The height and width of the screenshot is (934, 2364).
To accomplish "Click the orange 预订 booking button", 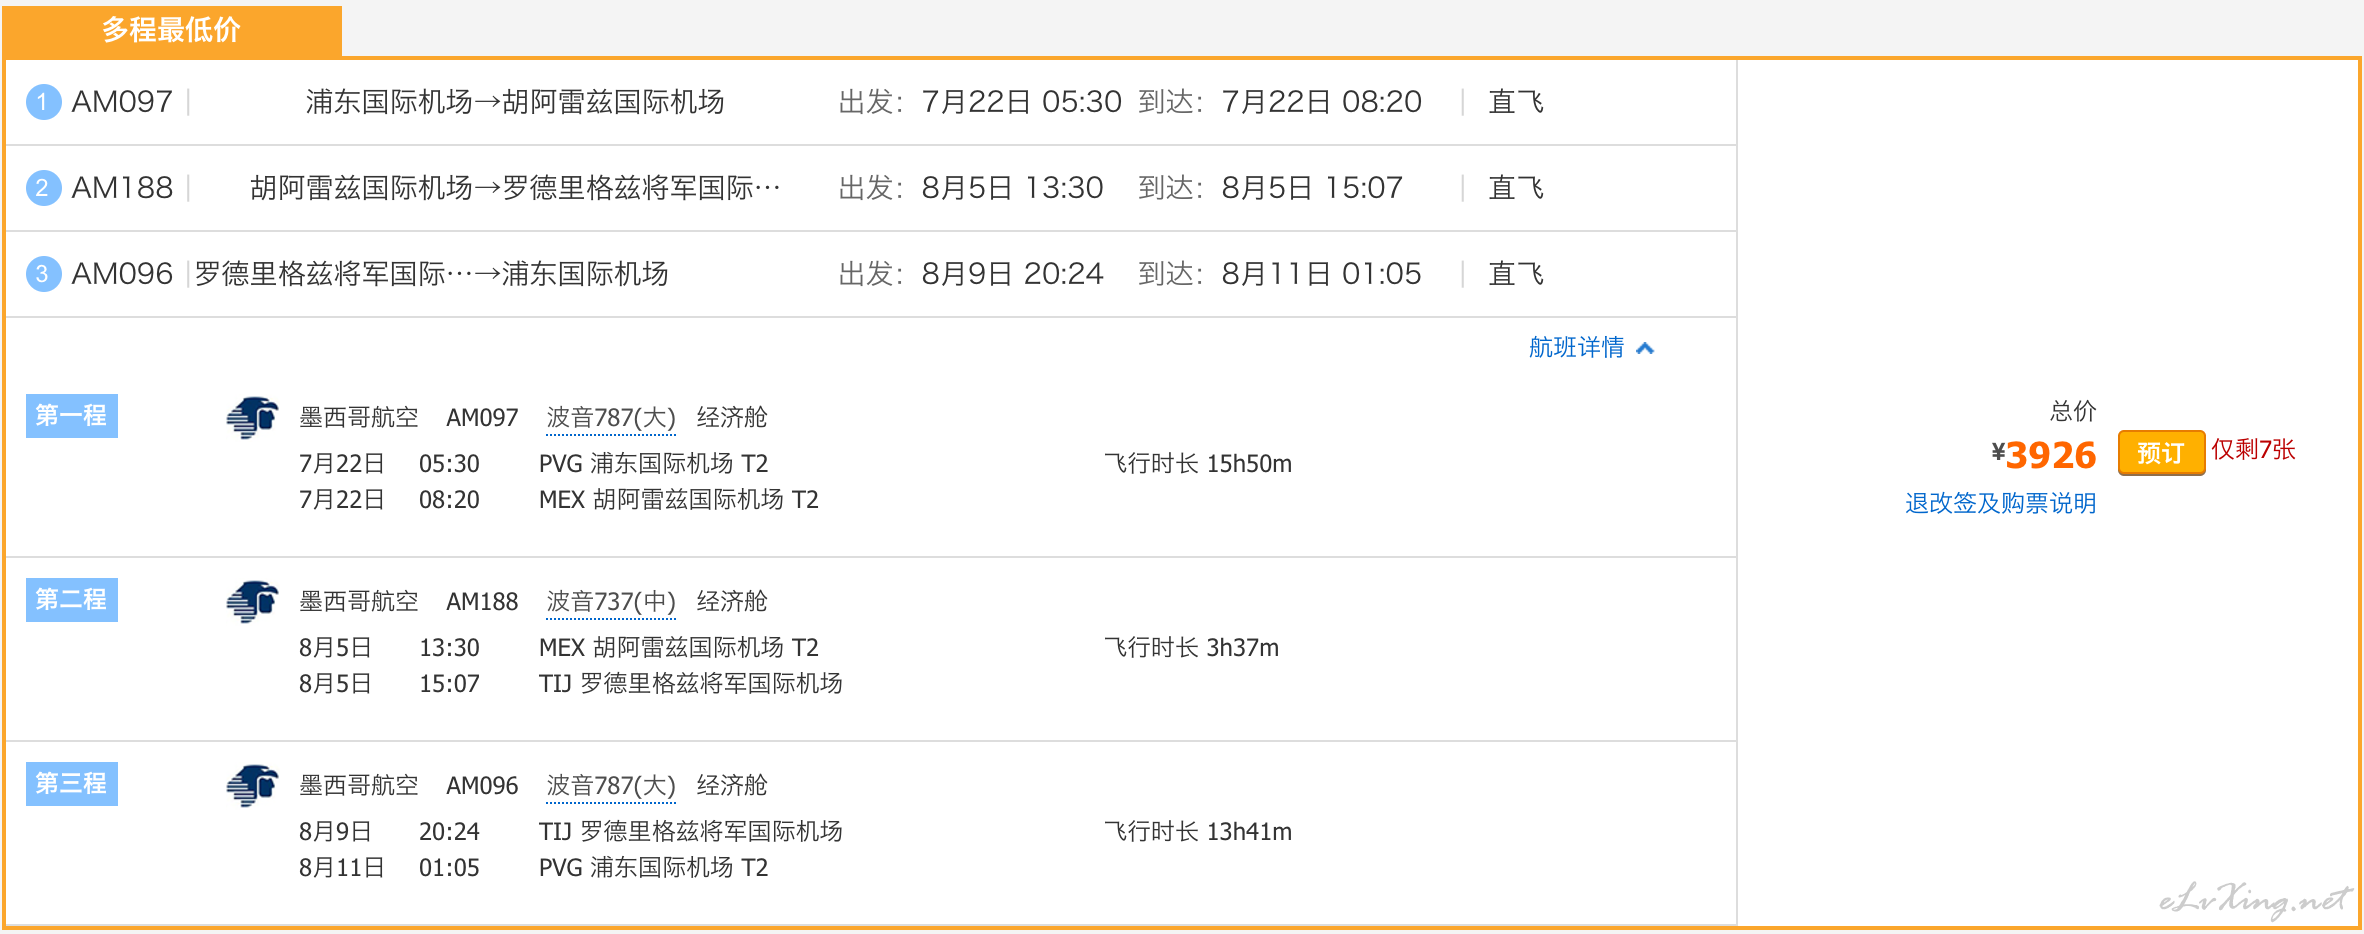I will tap(2161, 453).
